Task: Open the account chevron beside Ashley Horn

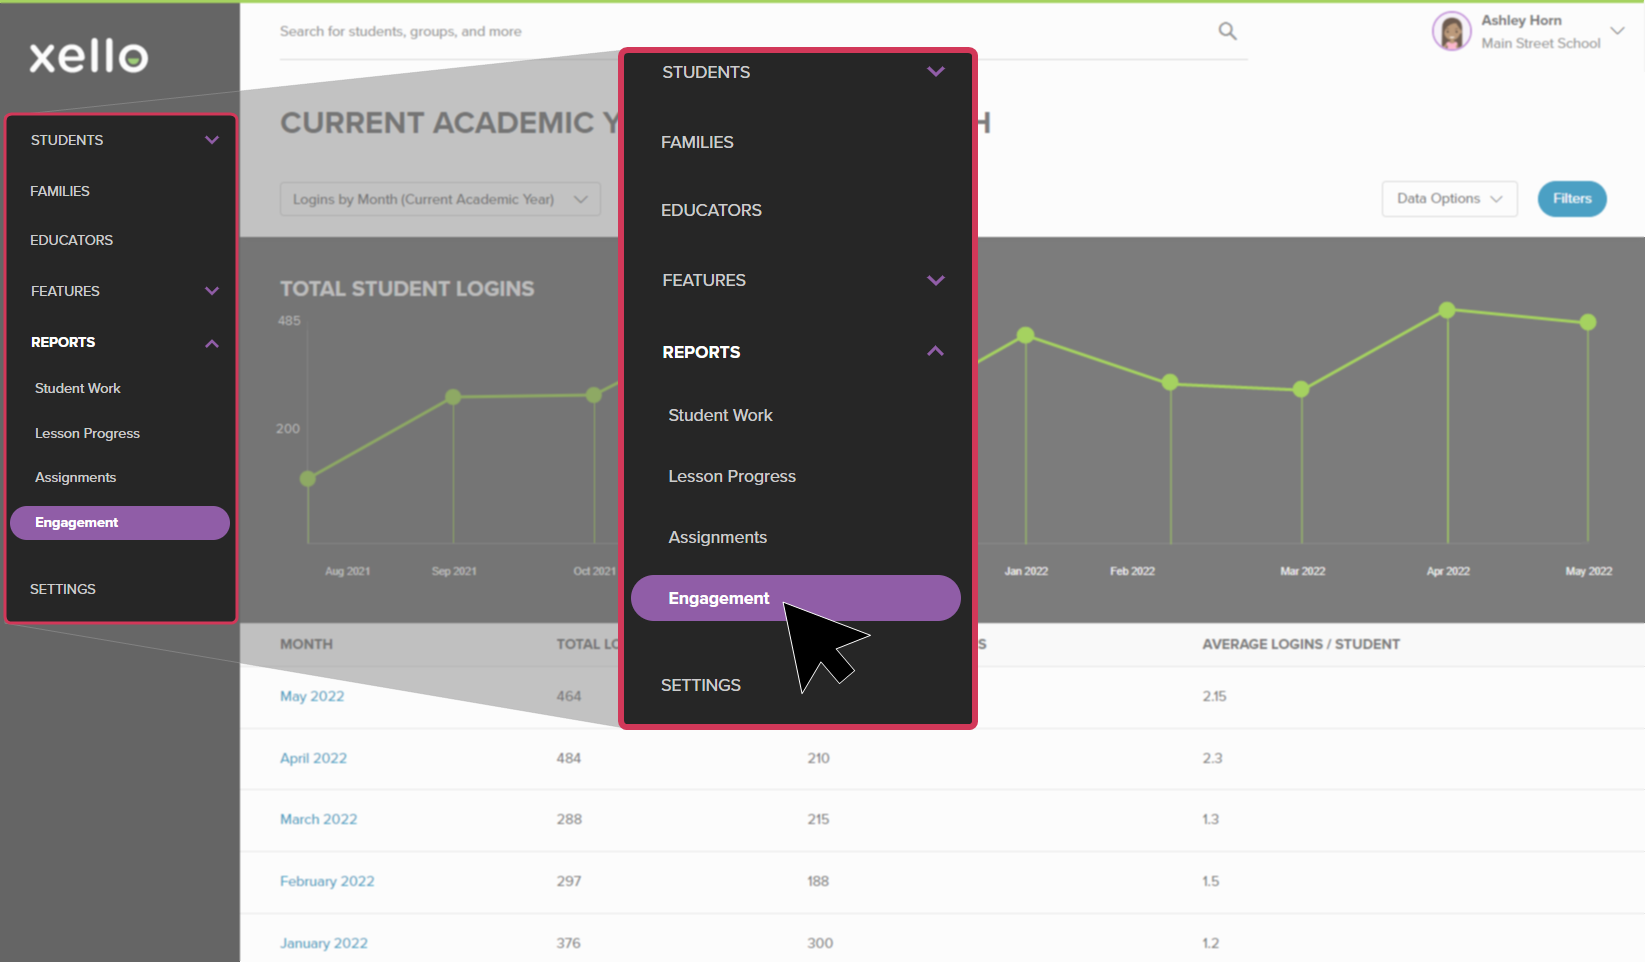Action: (1617, 31)
